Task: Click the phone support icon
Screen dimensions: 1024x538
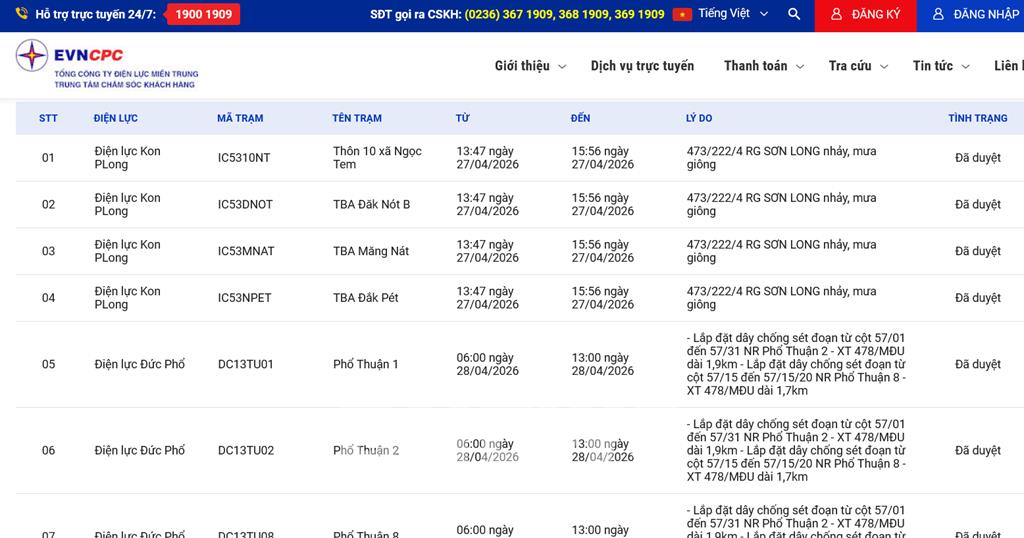Action: click(21, 15)
